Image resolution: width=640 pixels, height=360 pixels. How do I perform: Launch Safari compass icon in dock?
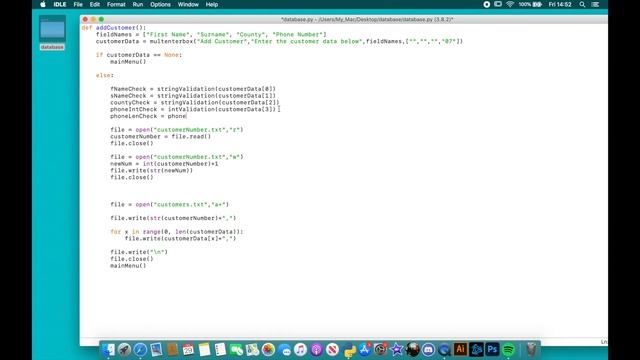[140, 349]
